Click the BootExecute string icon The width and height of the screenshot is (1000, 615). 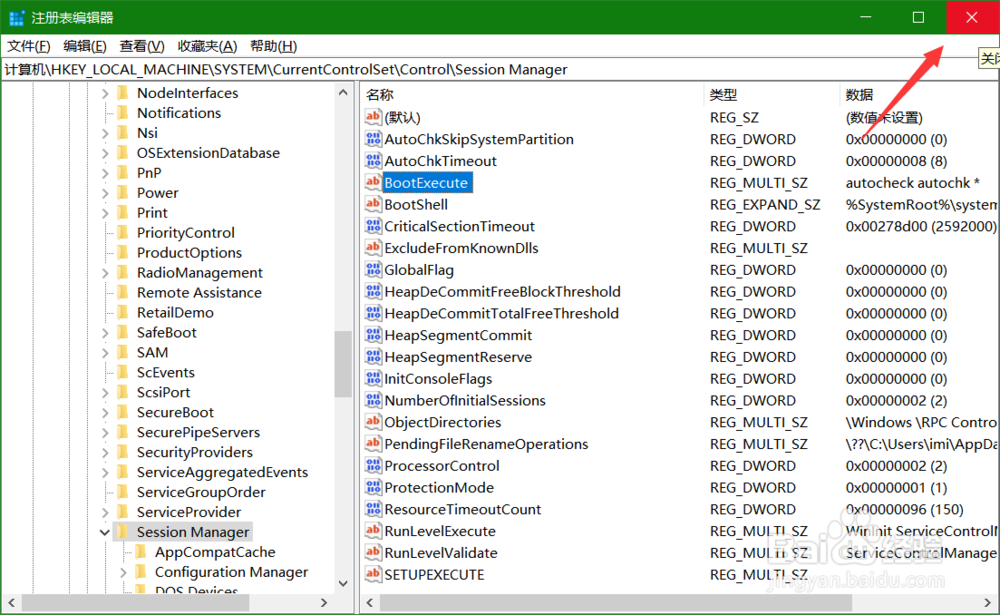pos(373,182)
